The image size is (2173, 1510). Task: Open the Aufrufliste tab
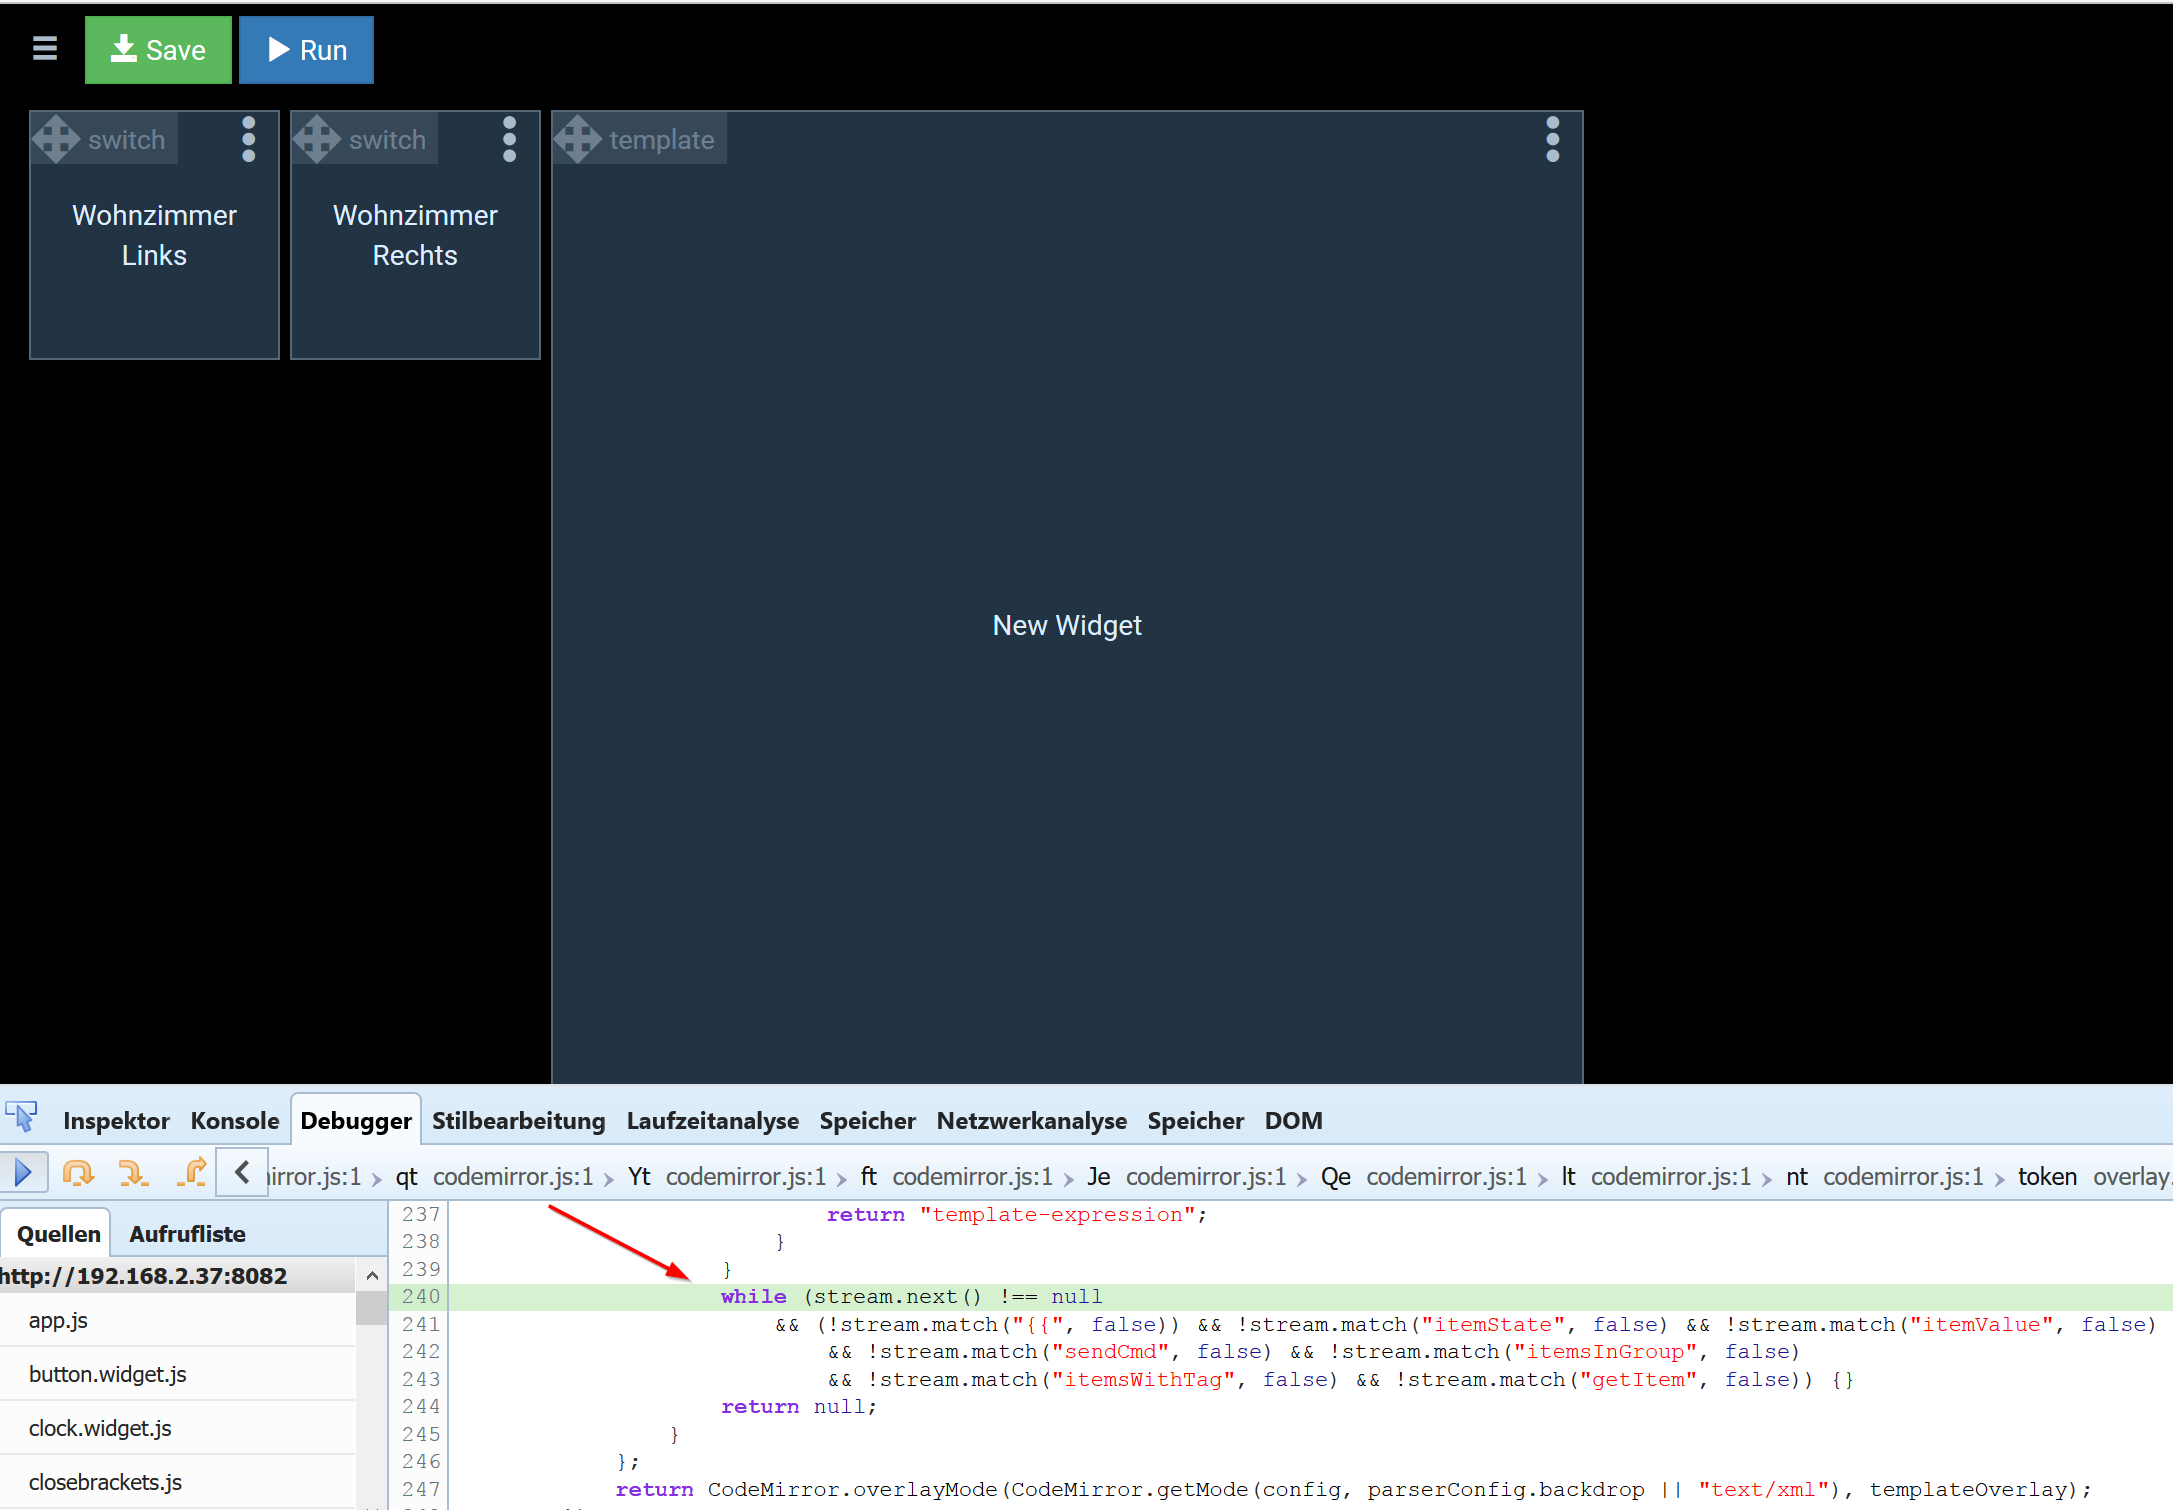[x=187, y=1234]
